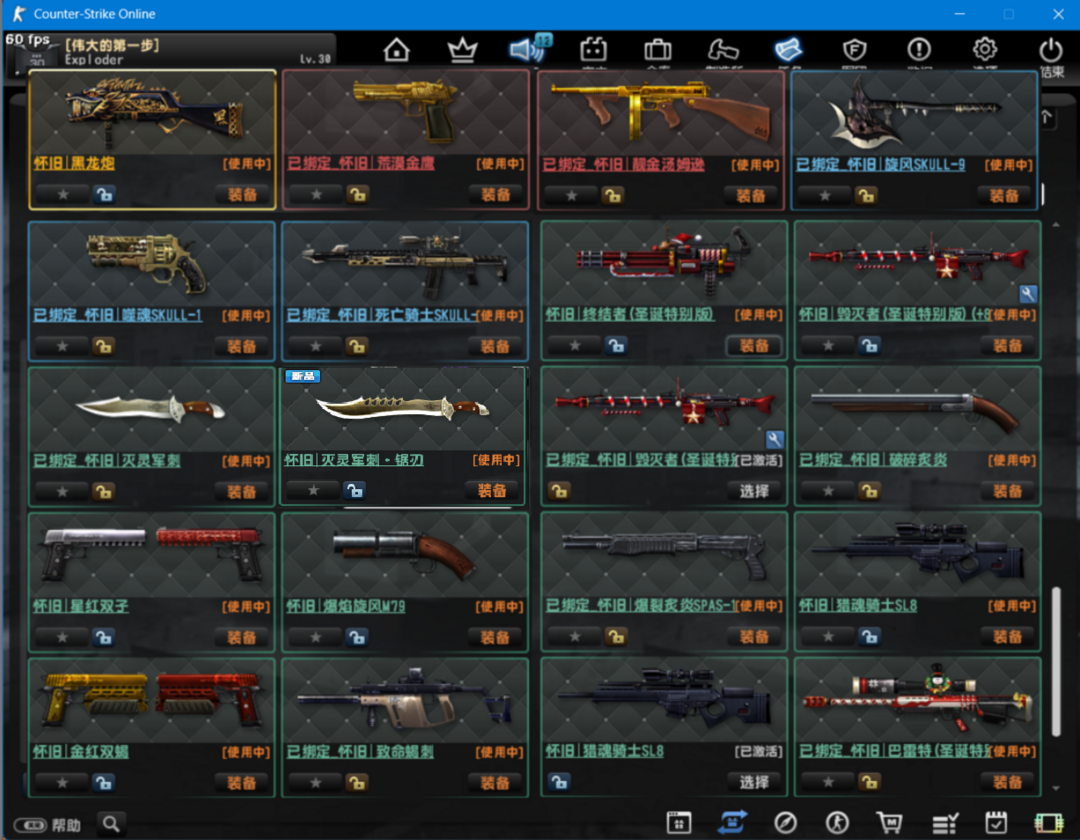Open the 已绑定_怀旧|荒漠金鹰 name link

click(360, 163)
